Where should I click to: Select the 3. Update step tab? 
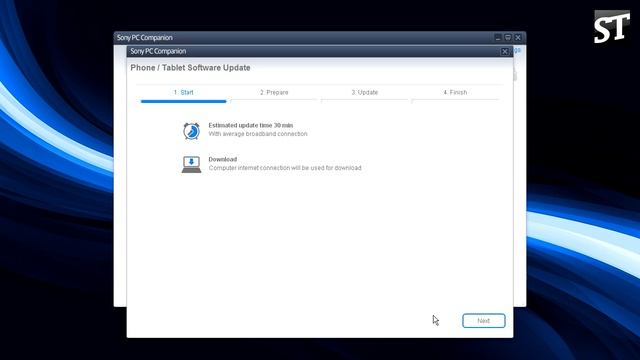[x=365, y=93]
